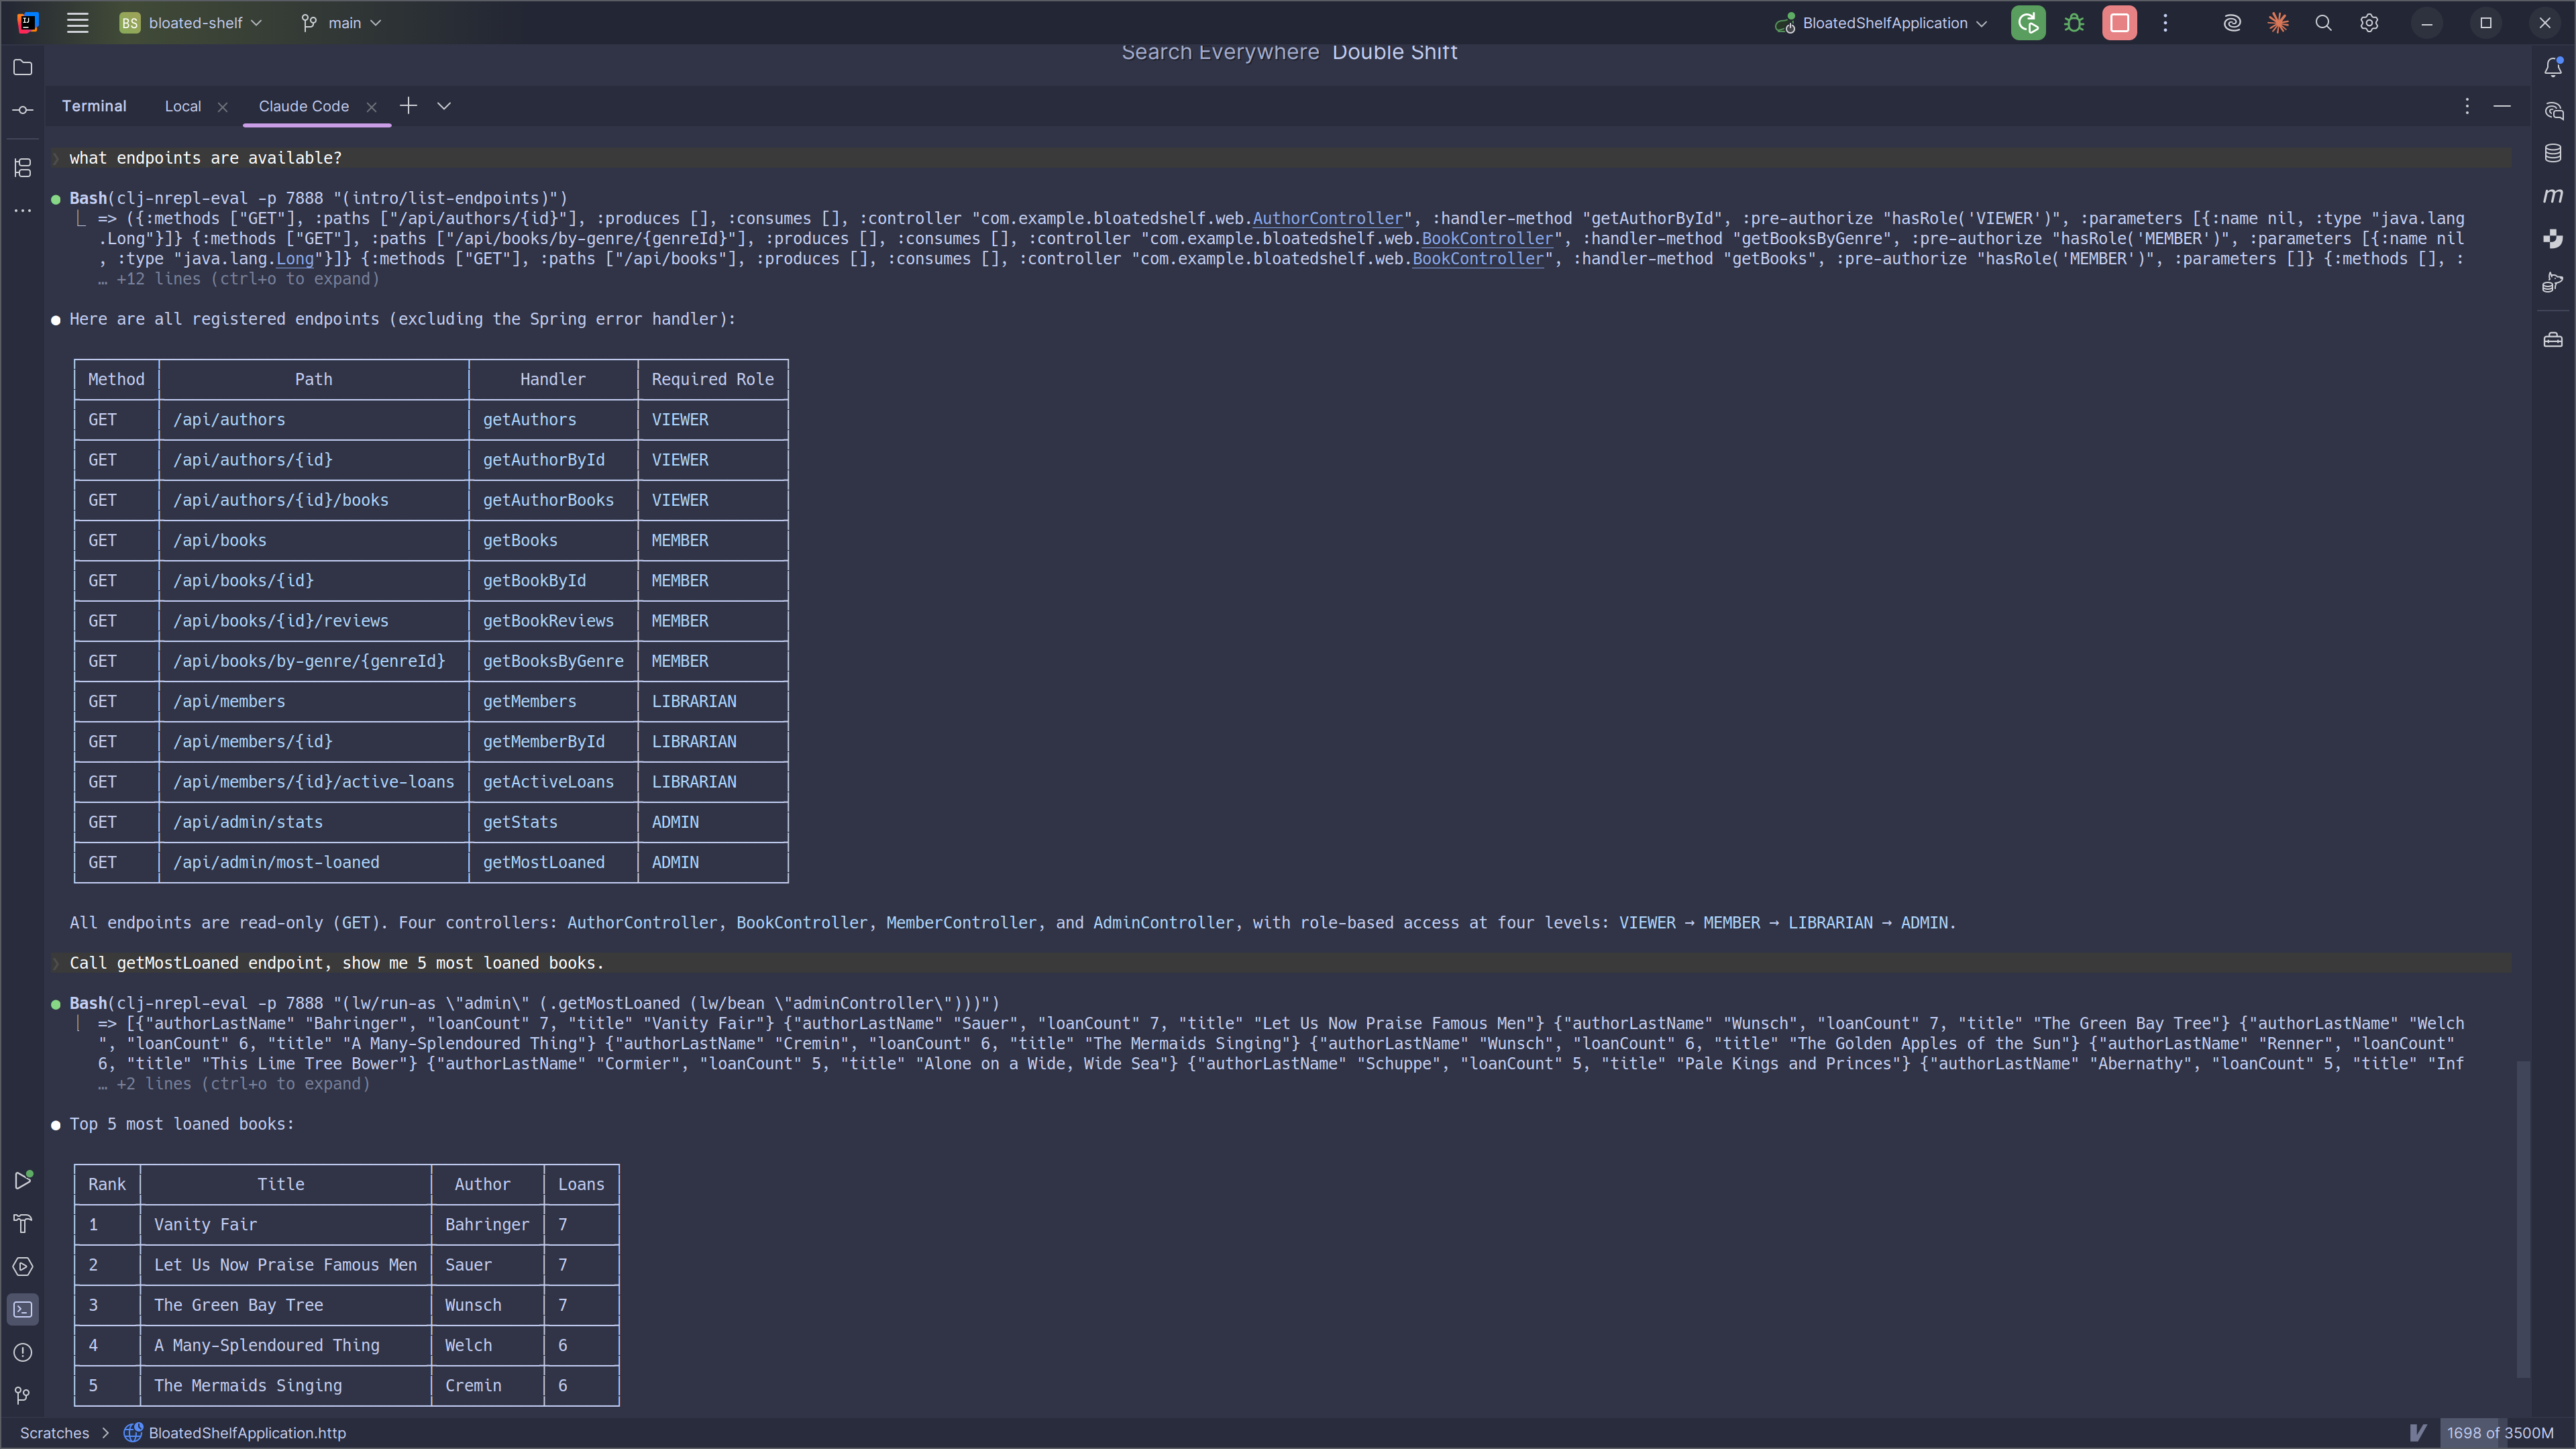Open the Problems tool window
The height and width of the screenshot is (1449, 2576).
tap(23, 1352)
